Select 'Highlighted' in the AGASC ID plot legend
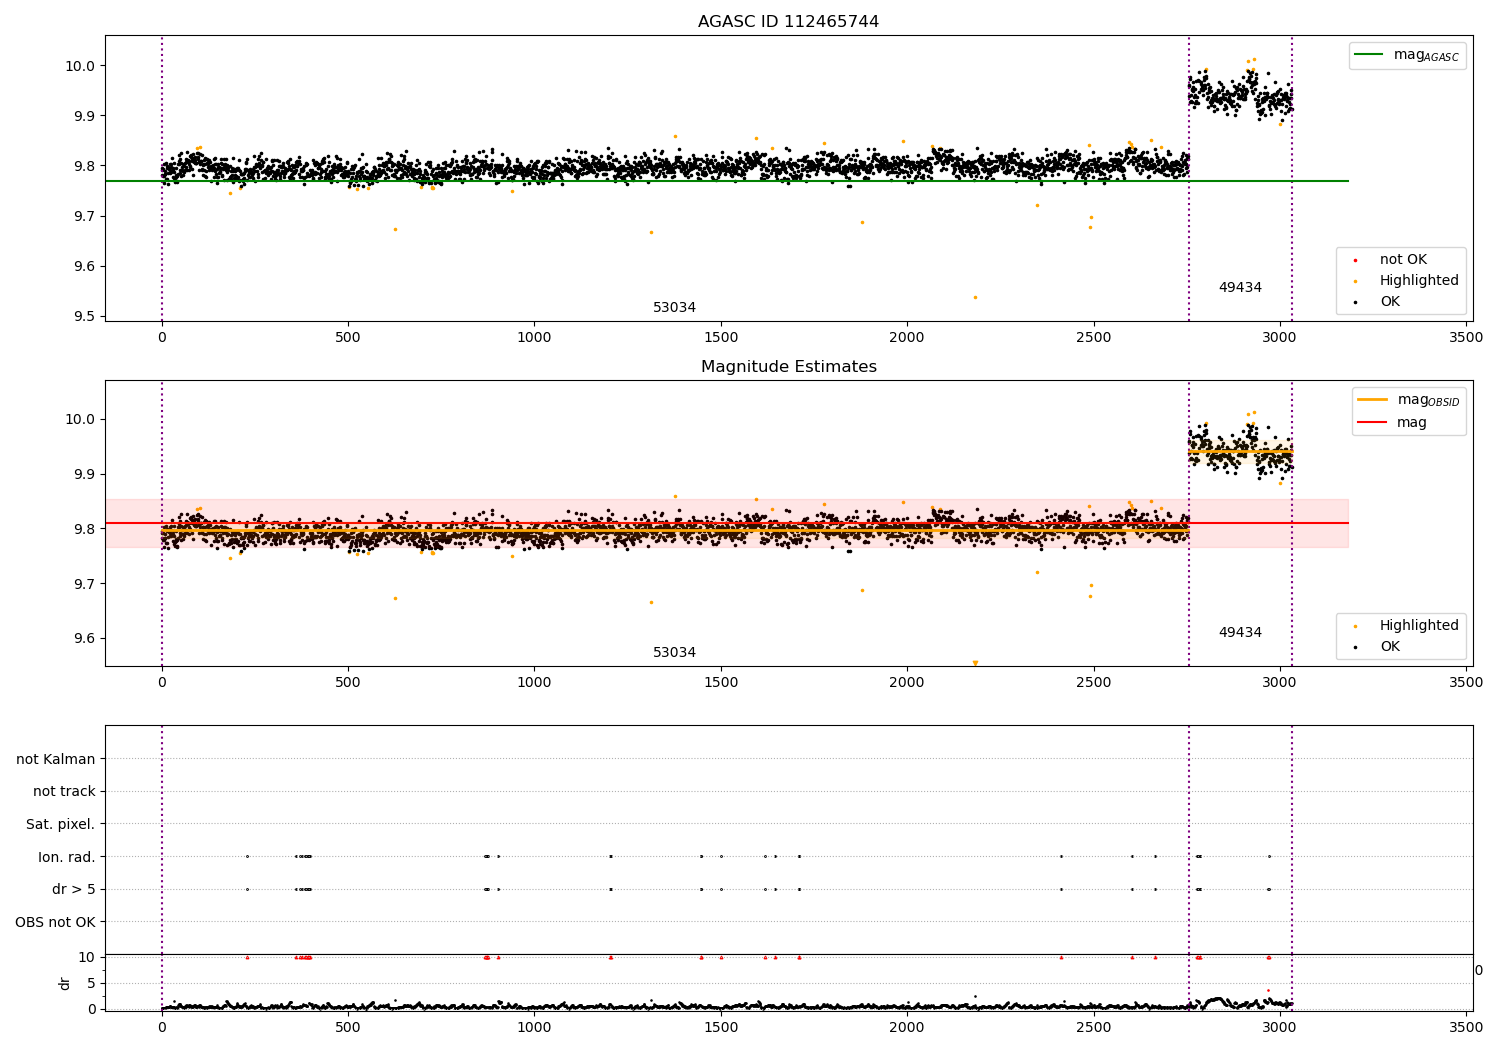The height and width of the screenshot is (1050, 1500). [x=1419, y=281]
